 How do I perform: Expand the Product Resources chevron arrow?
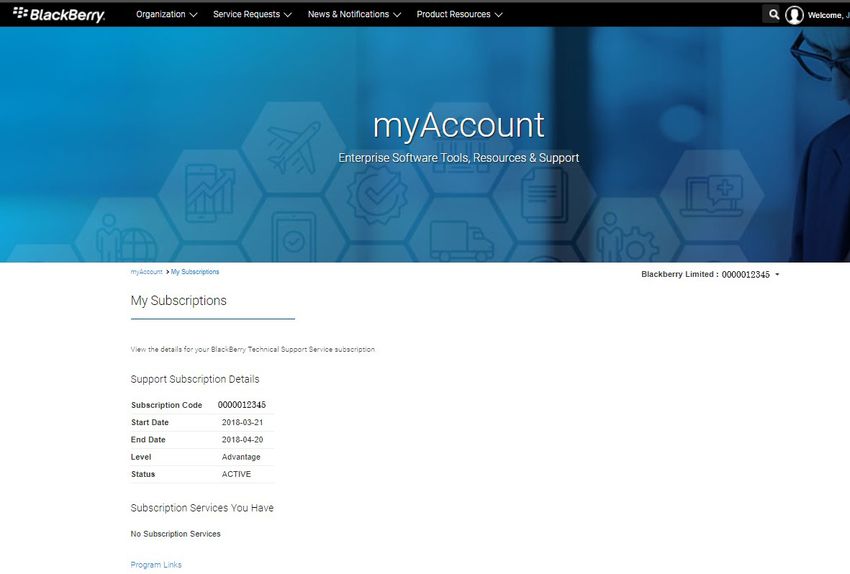[498, 15]
